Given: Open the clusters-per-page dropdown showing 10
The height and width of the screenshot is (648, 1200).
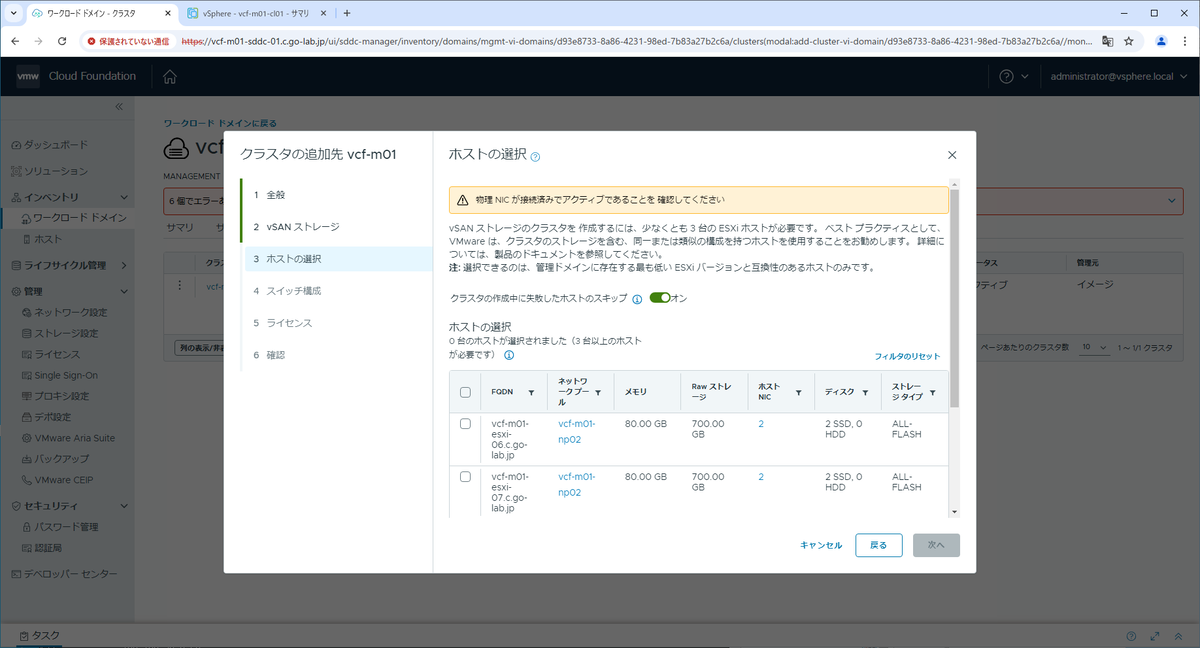Looking at the screenshot, I should point(1095,347).
